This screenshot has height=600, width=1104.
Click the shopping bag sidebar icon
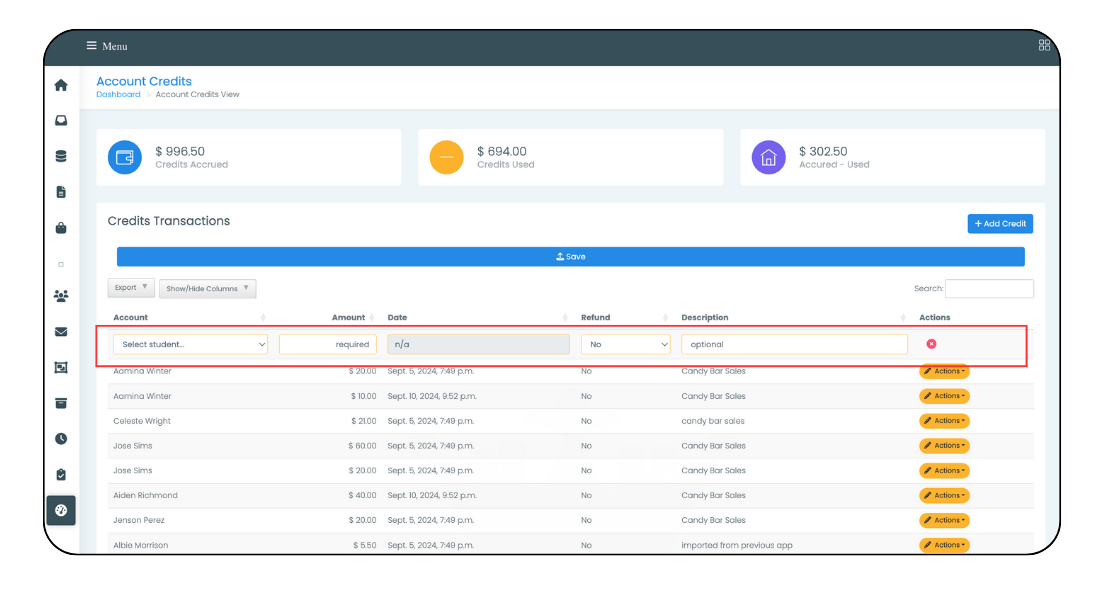click(61, 227)
